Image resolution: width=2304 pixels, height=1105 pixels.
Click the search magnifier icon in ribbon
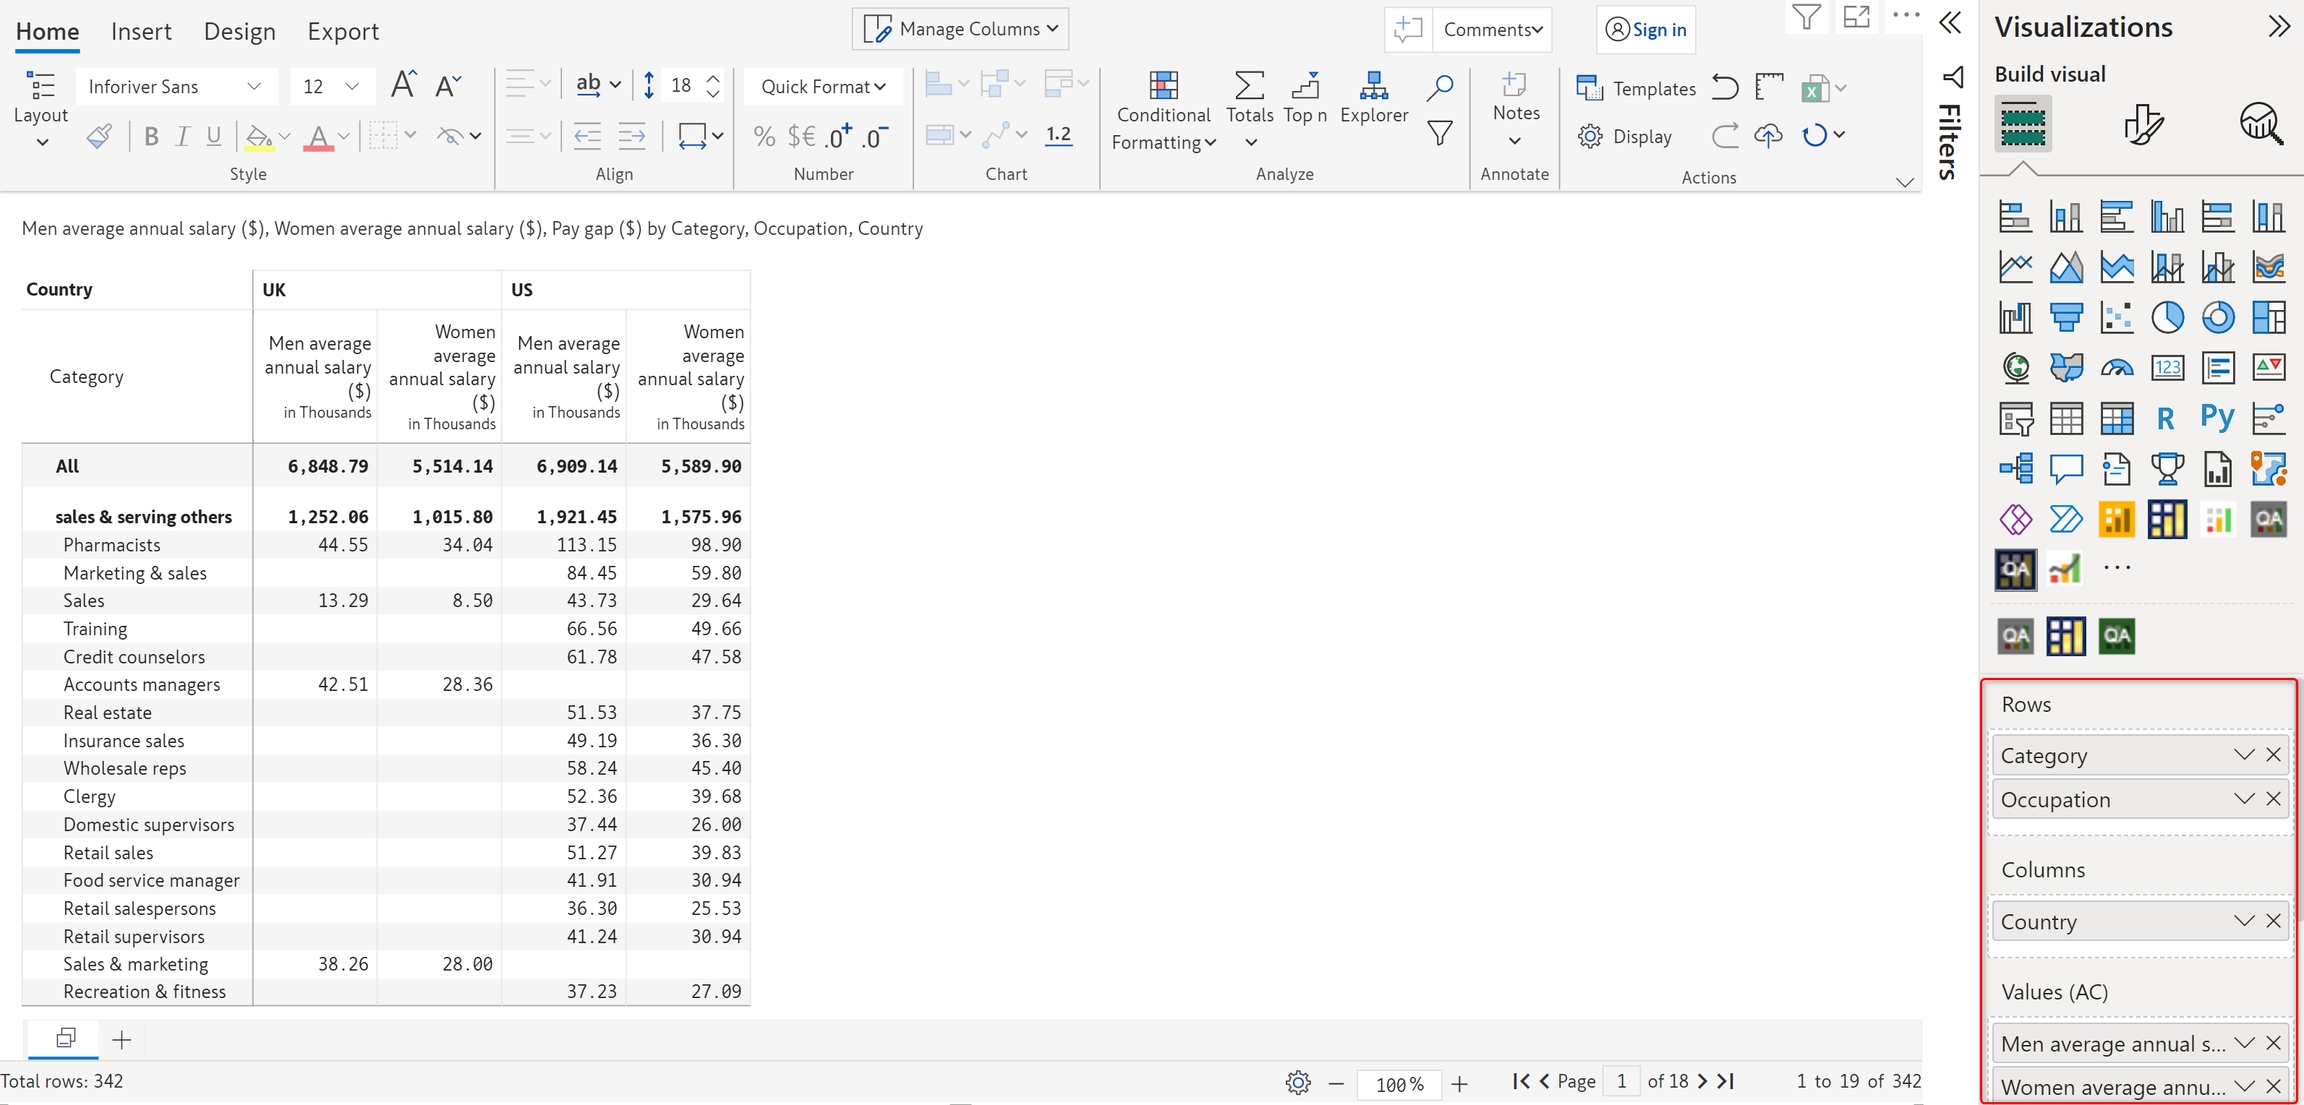(x=1439, y=87)
